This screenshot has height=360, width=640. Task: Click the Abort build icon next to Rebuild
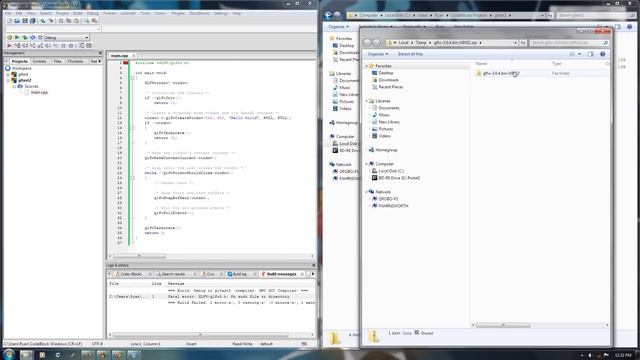click(x=40, y=38)
